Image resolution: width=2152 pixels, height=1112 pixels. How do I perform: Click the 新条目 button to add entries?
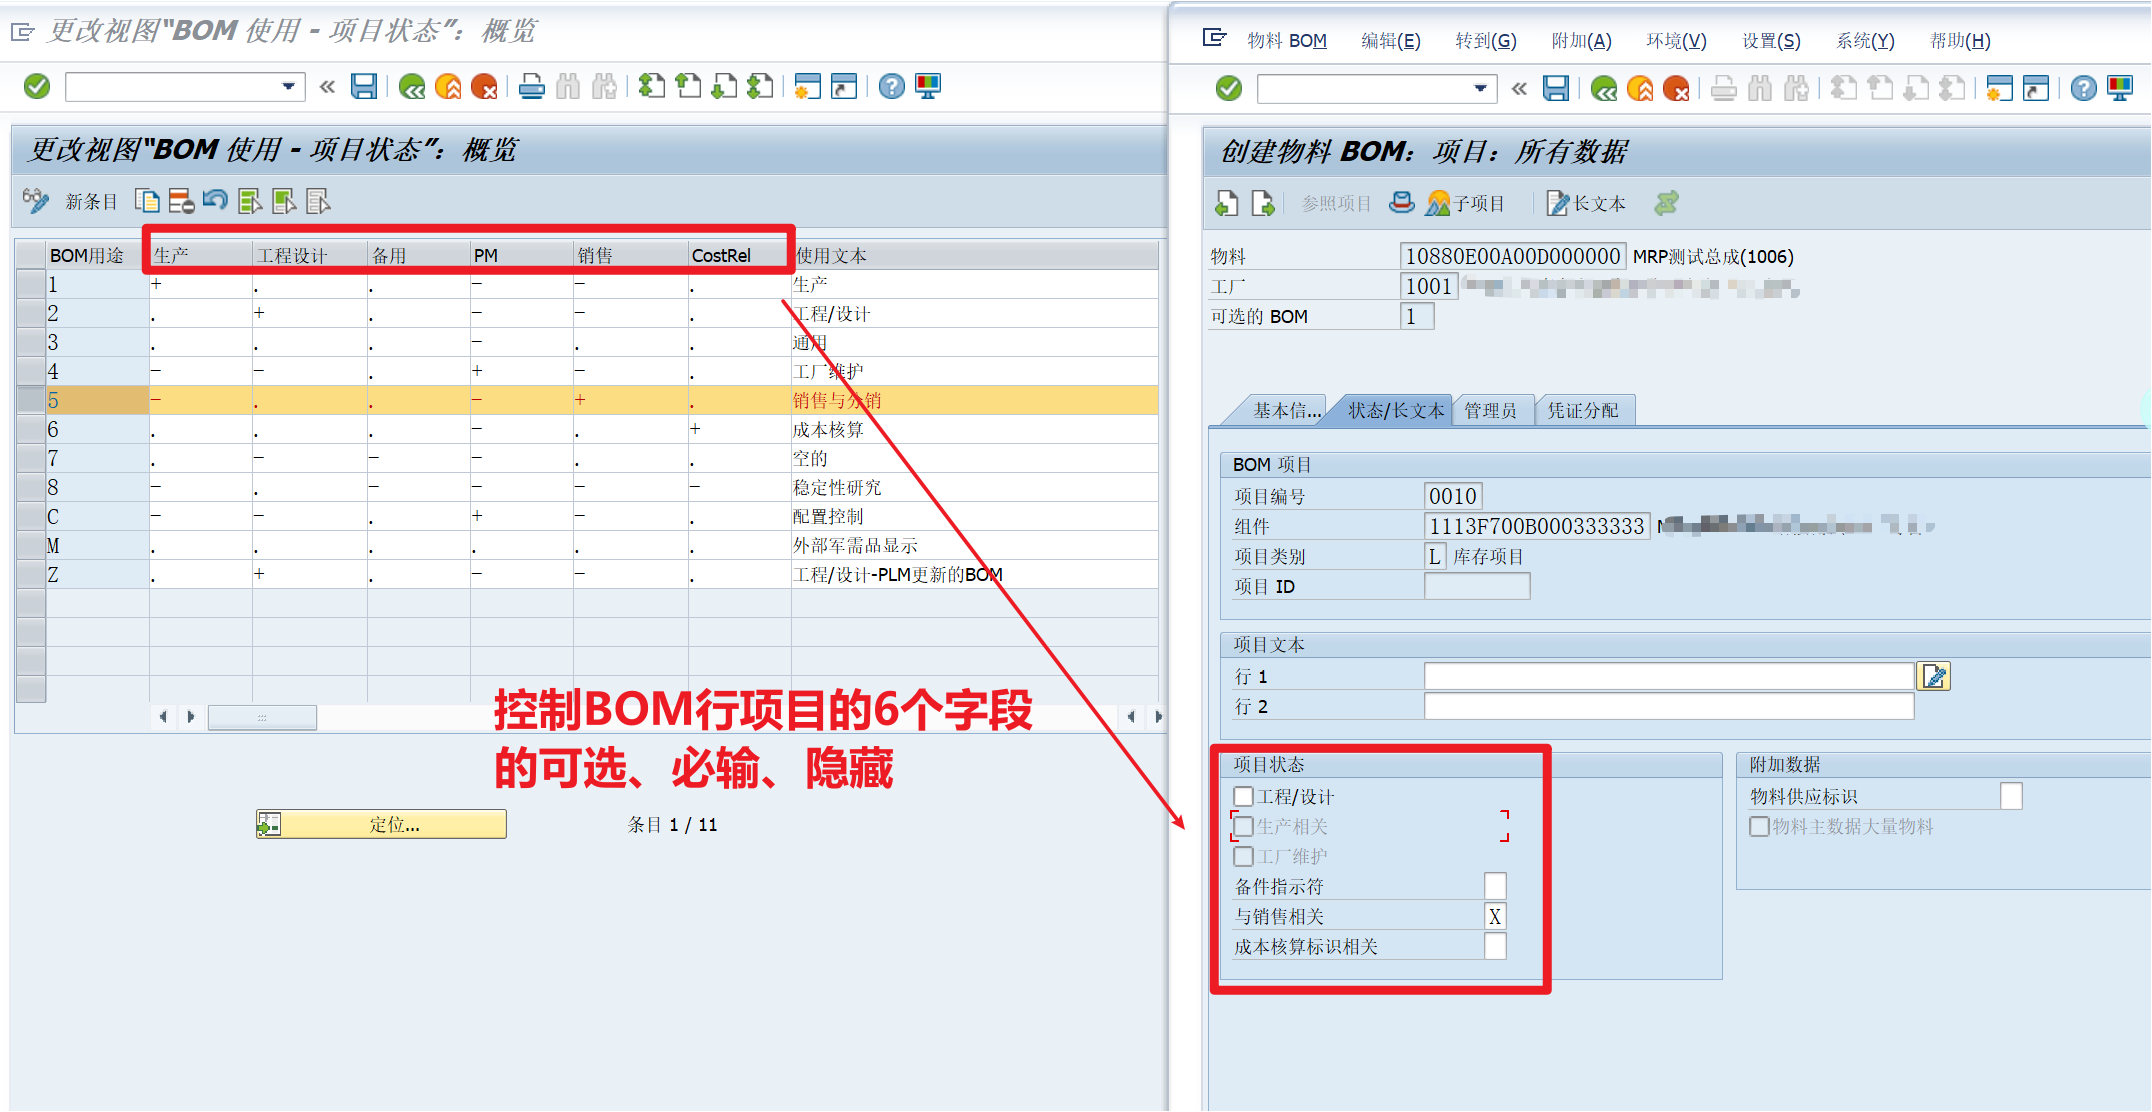click(90, 200)
